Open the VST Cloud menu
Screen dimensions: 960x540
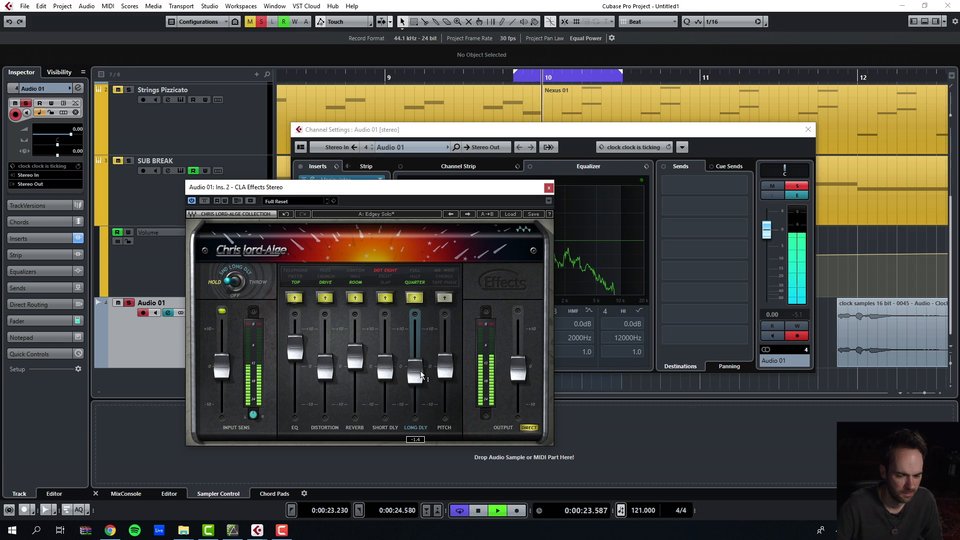point(306,6)
